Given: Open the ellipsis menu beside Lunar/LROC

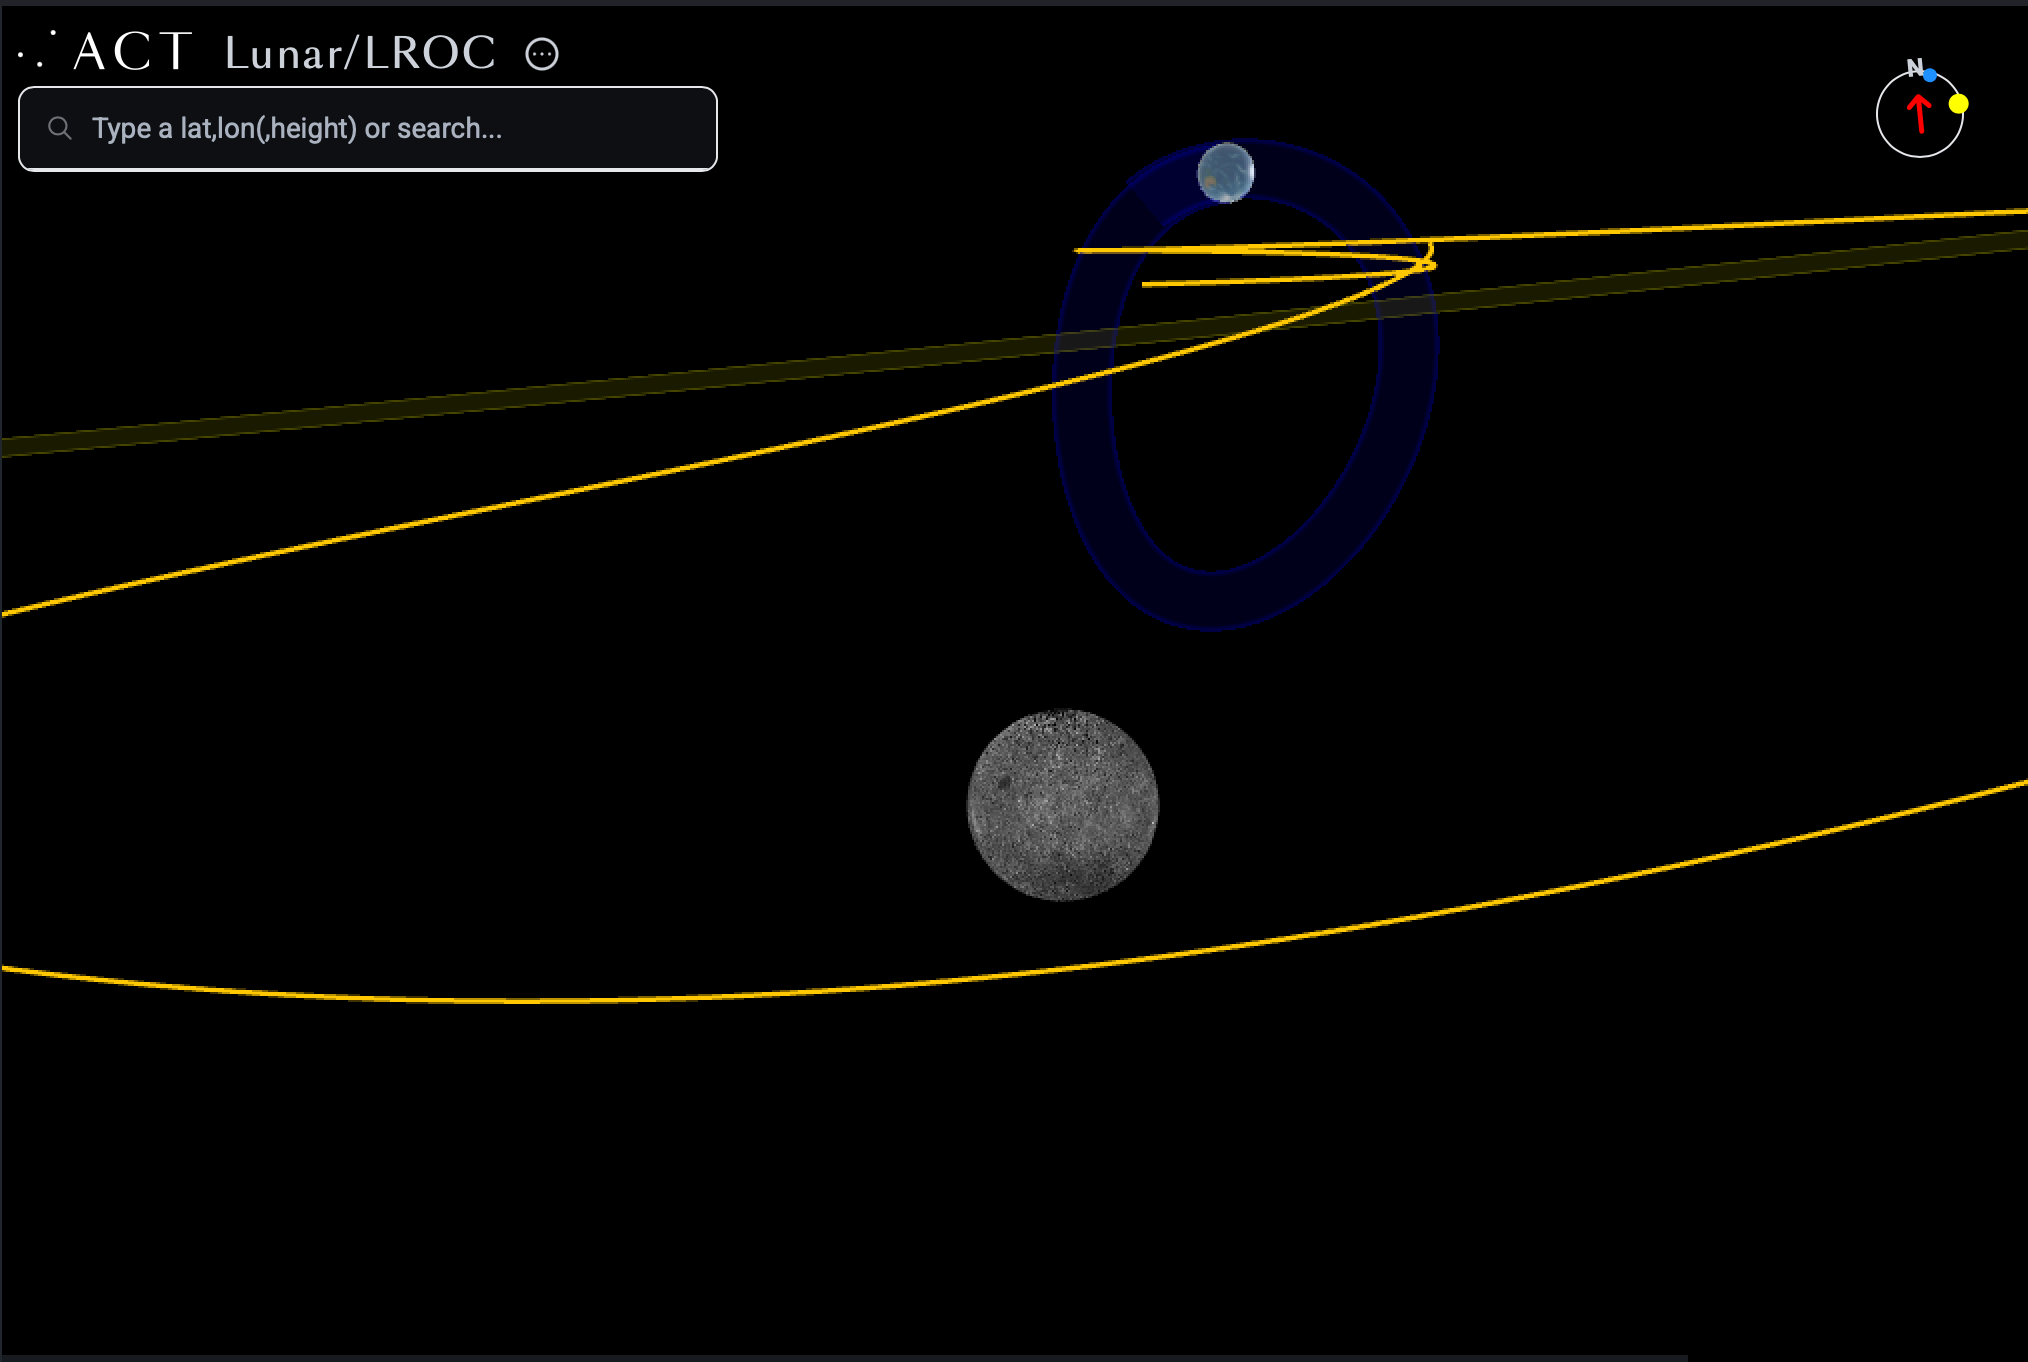Looking at the screenshot, I should (x=542, y=54).
